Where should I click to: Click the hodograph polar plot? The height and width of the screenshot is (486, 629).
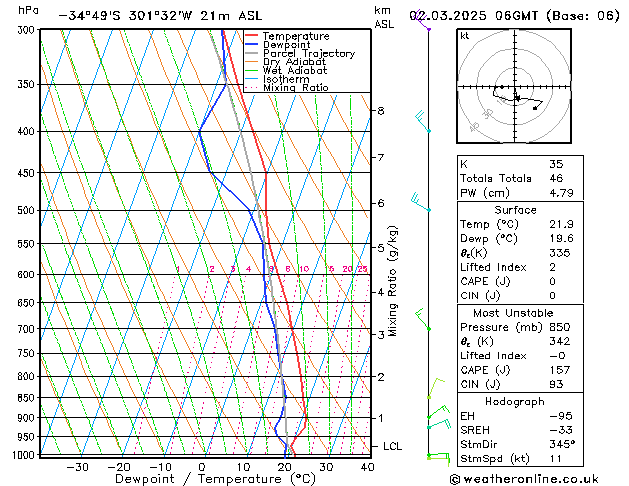click(x=514, y=86)
